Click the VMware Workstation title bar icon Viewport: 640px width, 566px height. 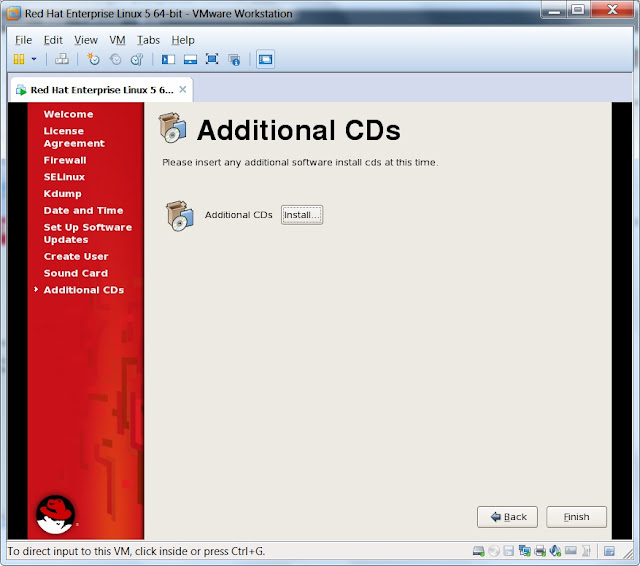click(x=13, y=13)
